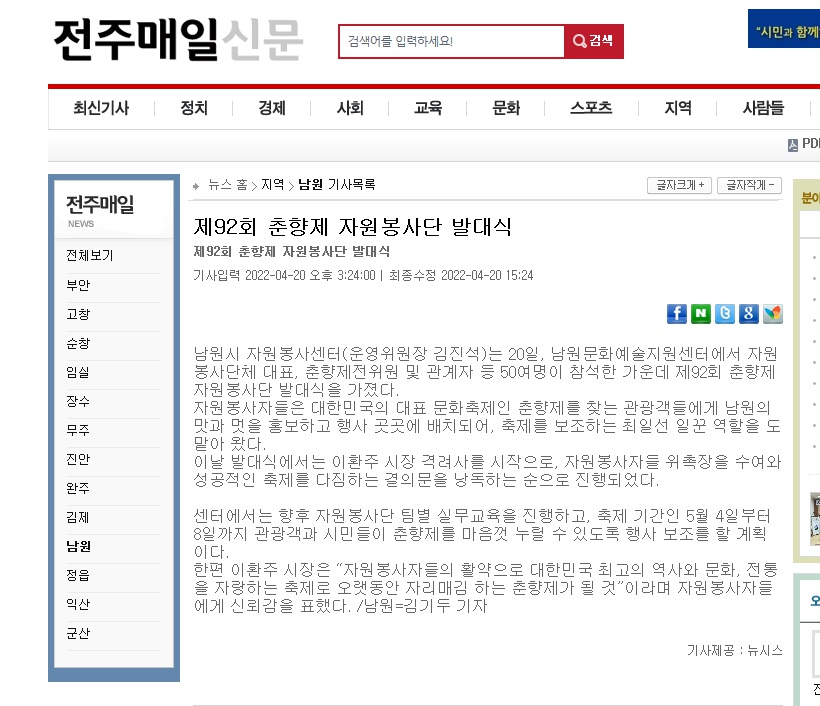Open the 최신기사 menu
The image size is (820, 706).
coord(100,108)
